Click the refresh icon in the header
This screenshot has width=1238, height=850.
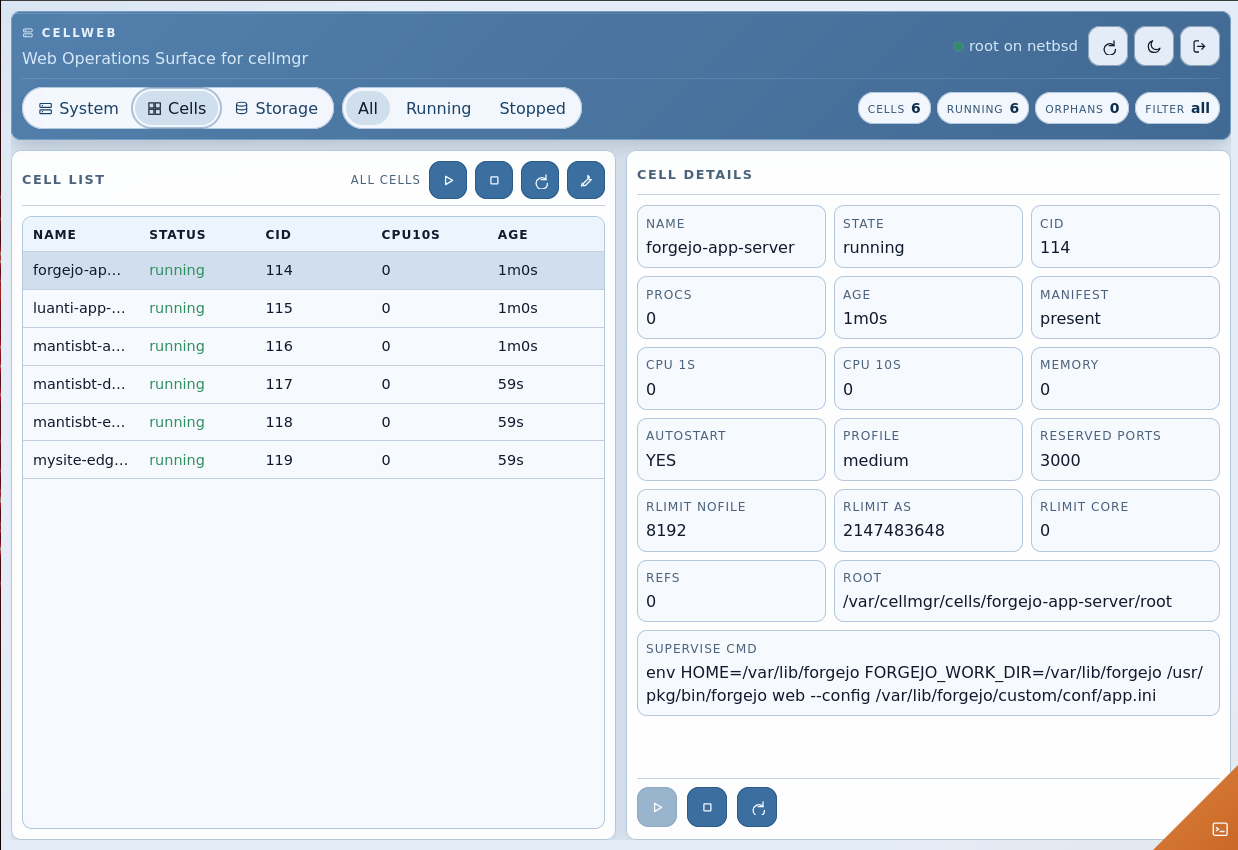point(1108,47)
